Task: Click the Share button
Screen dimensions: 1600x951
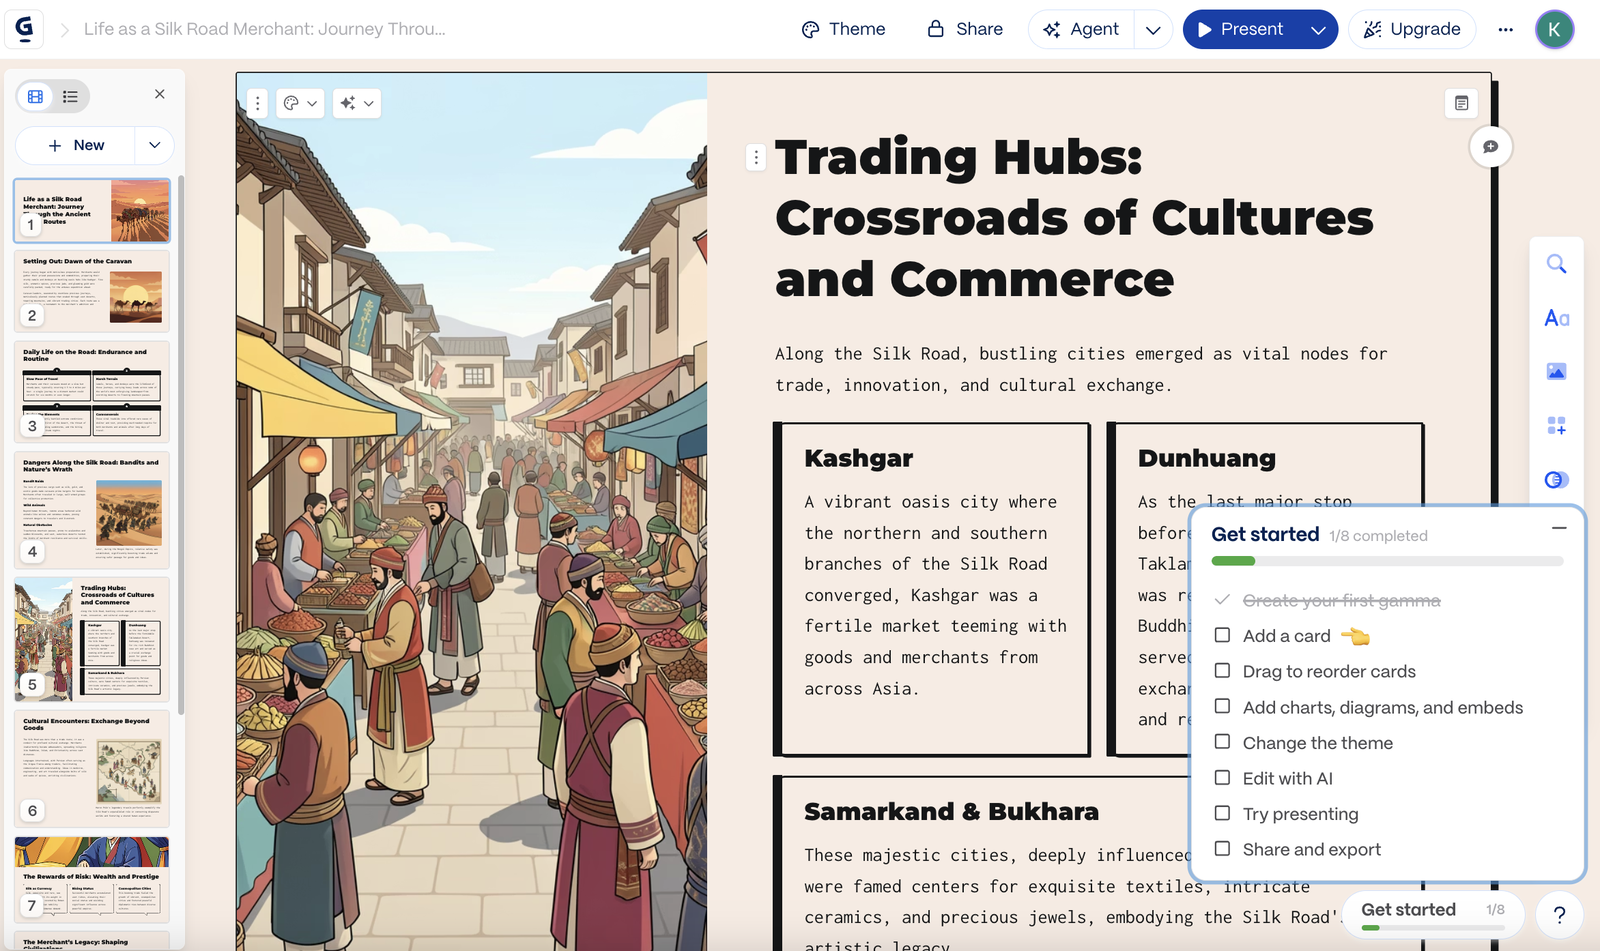Action: click(x=965, y=30)
